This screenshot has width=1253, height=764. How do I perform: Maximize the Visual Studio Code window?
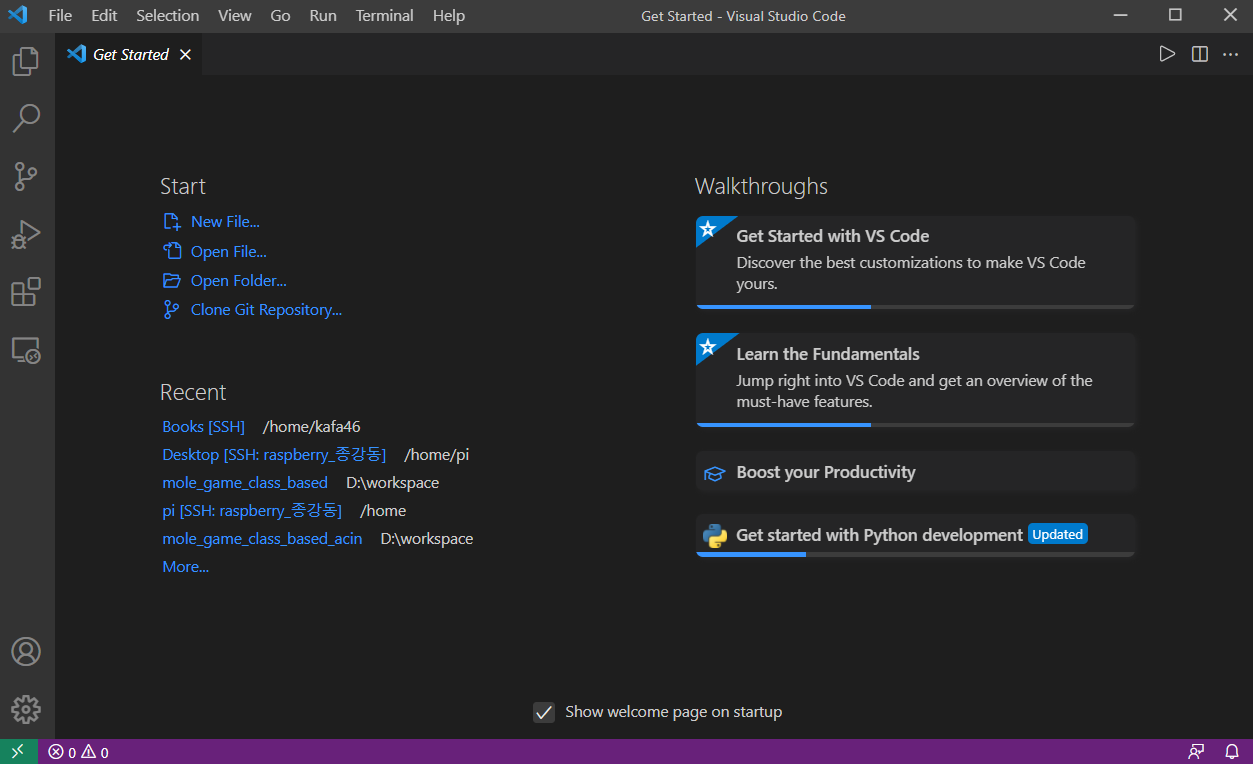coord(1175,15)
